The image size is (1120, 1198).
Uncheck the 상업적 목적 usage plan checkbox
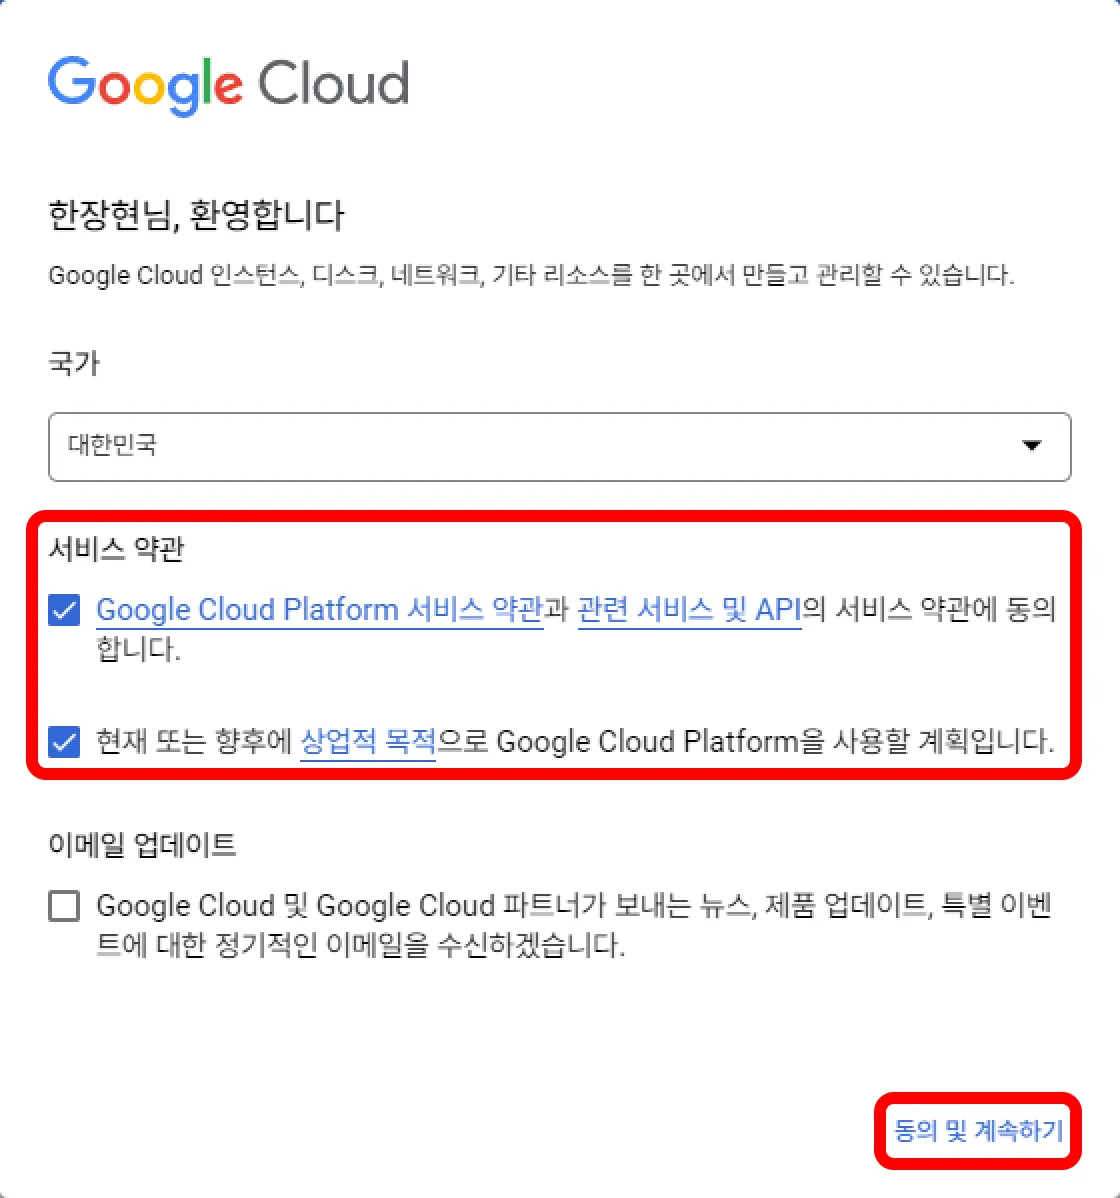pos(64,741)
